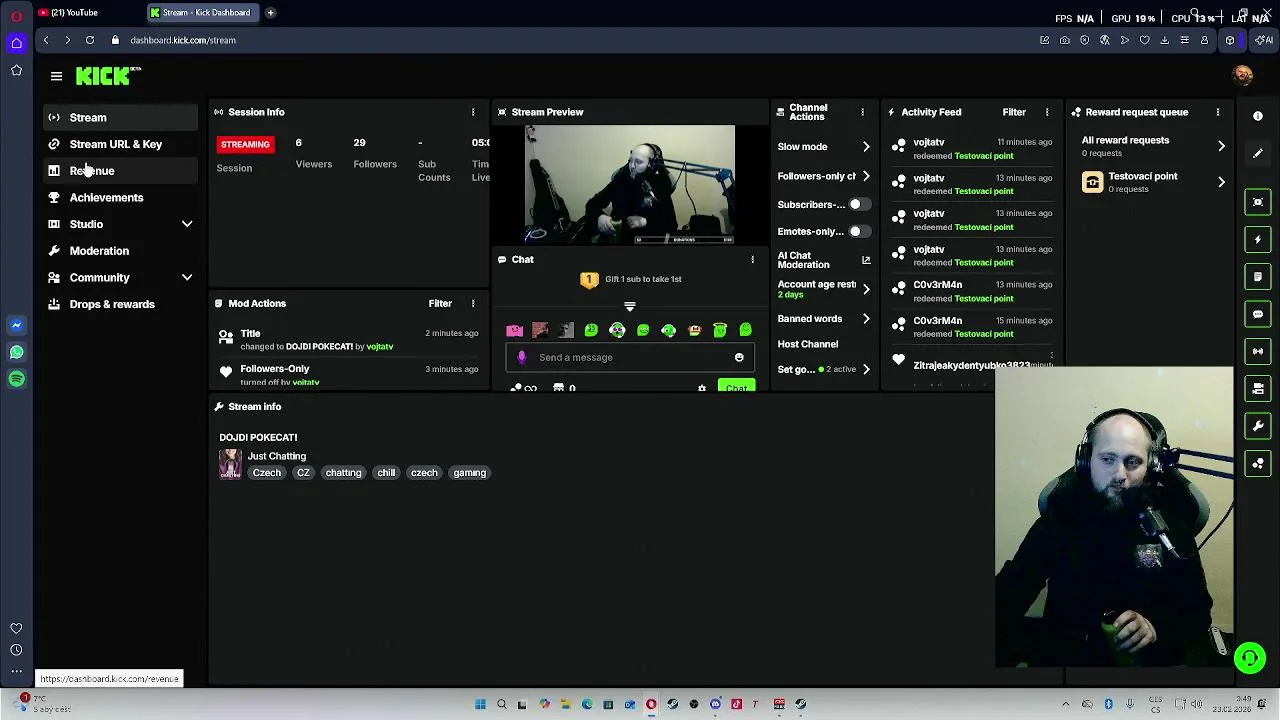Open a new browser tab
The image size is (1280, 720).
tap(270, 12)
